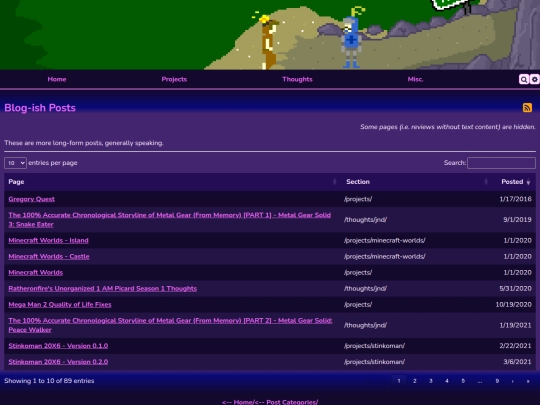Focus the table Search field
Viewport: 540px width, 405px height.
501,163
